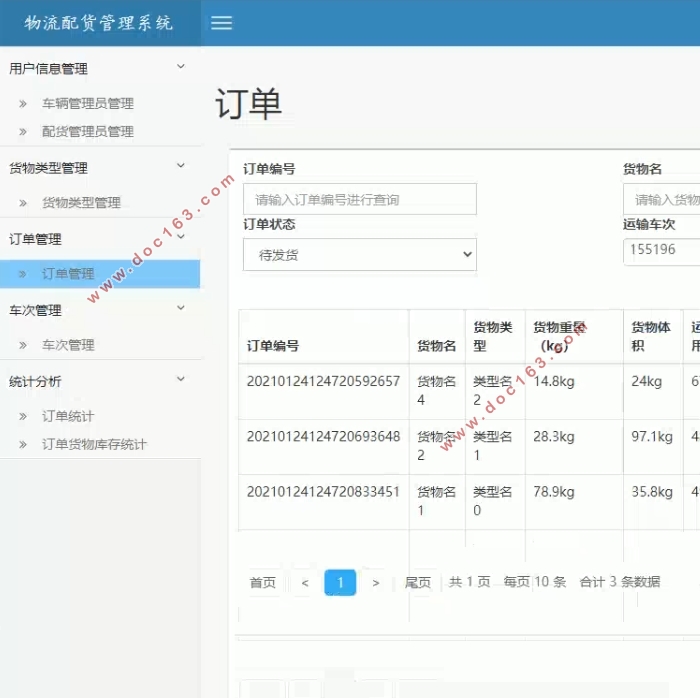700x698 pixels.
Task: Click the 合计 3 条数据 total text
Action: pos(620,582)
